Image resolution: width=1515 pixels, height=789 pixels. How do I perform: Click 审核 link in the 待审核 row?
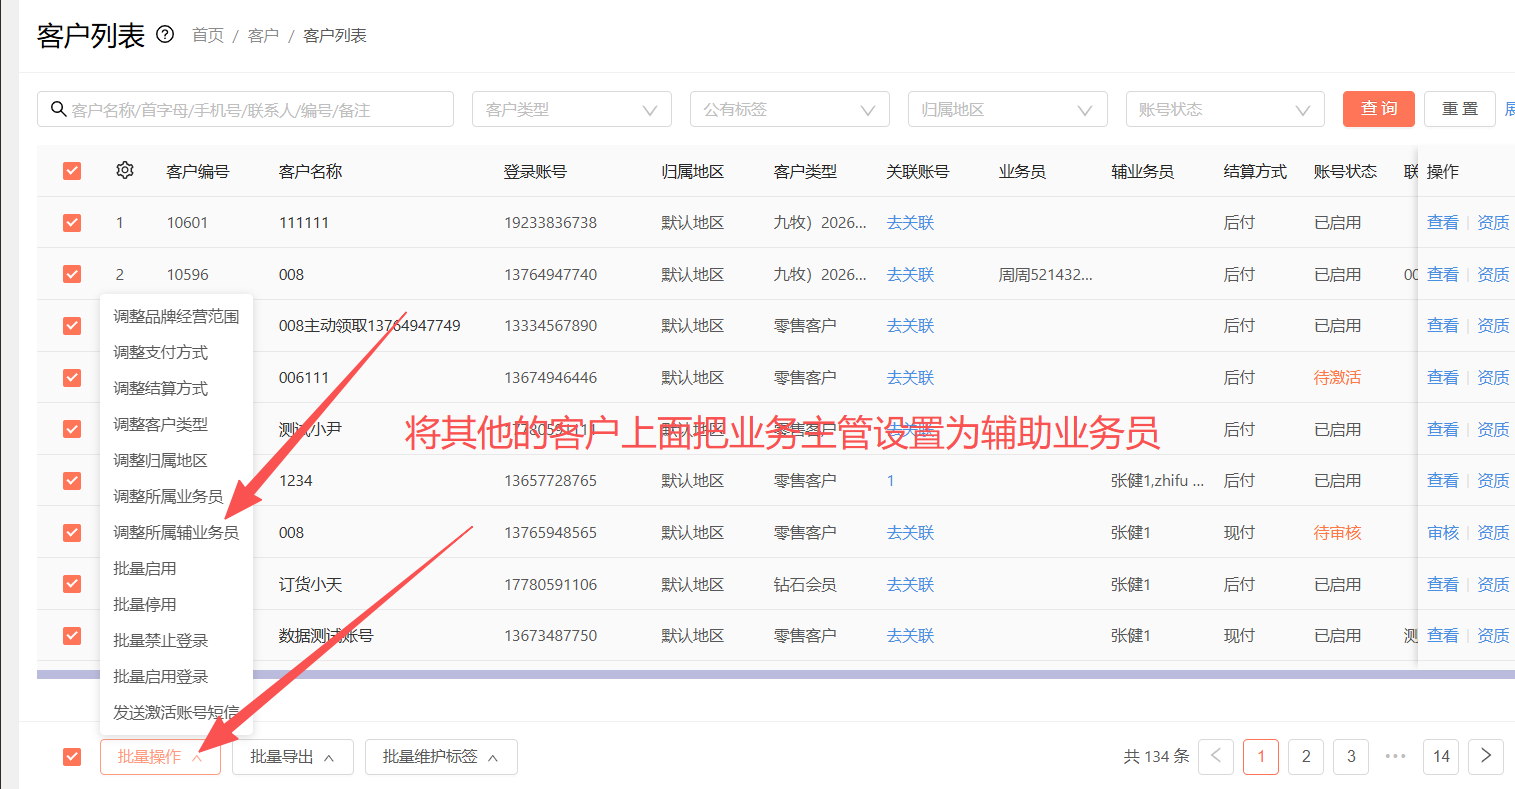[x=1443, y=532]
